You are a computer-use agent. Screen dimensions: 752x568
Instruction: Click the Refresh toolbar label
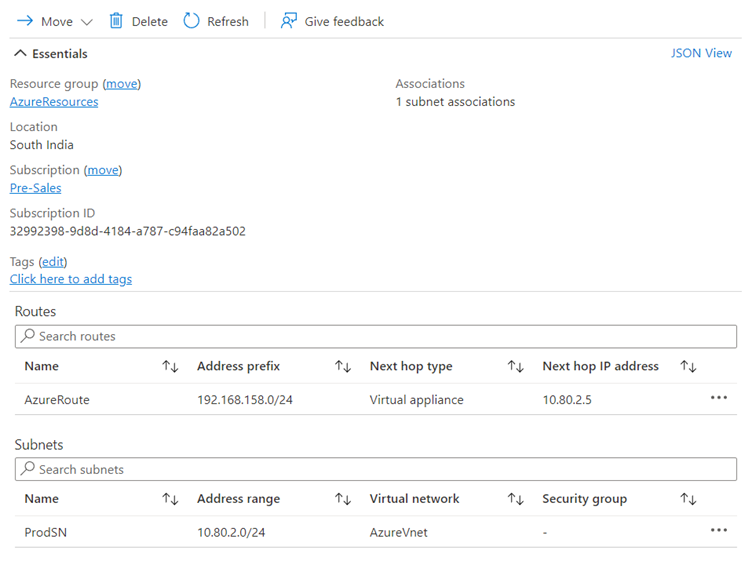[x=228, y=22]
